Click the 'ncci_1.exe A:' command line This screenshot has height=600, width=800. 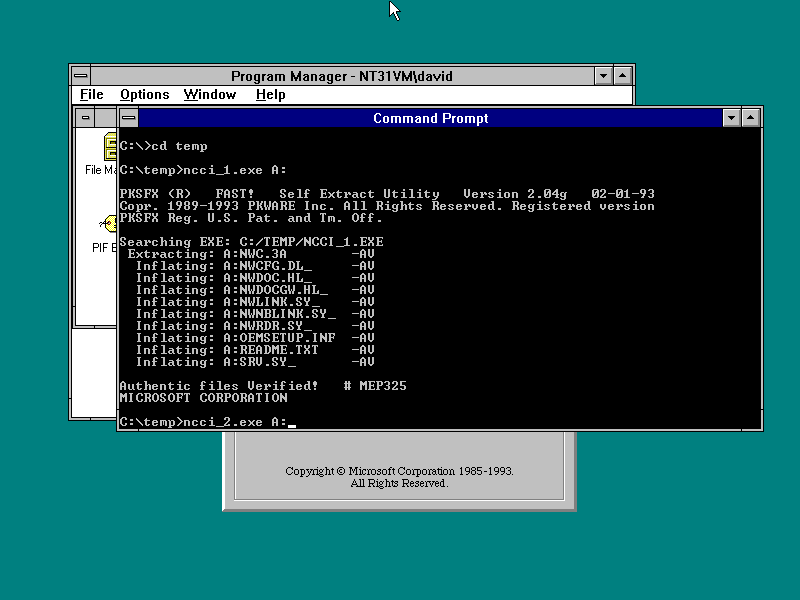point(203,170)
